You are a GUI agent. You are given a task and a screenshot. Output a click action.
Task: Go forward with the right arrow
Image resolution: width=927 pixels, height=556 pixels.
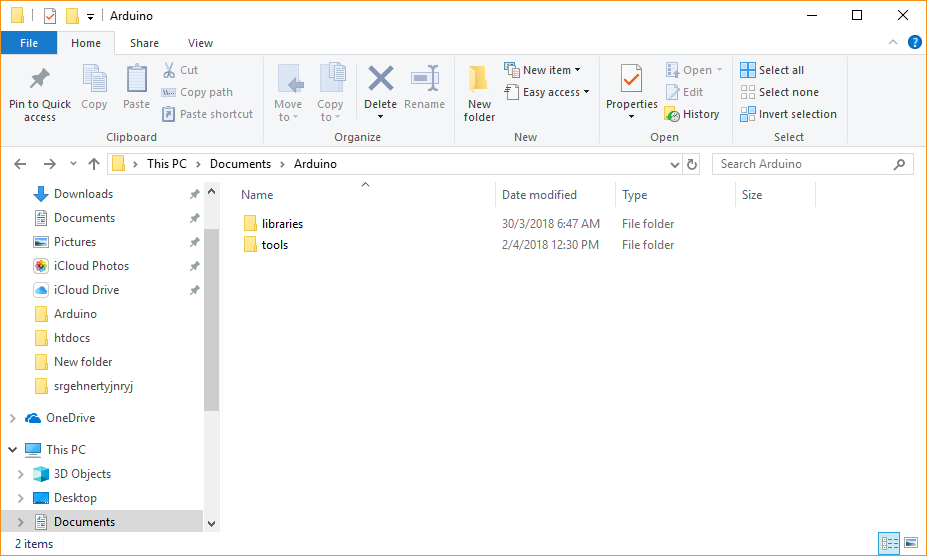click(x=50, y=164)
